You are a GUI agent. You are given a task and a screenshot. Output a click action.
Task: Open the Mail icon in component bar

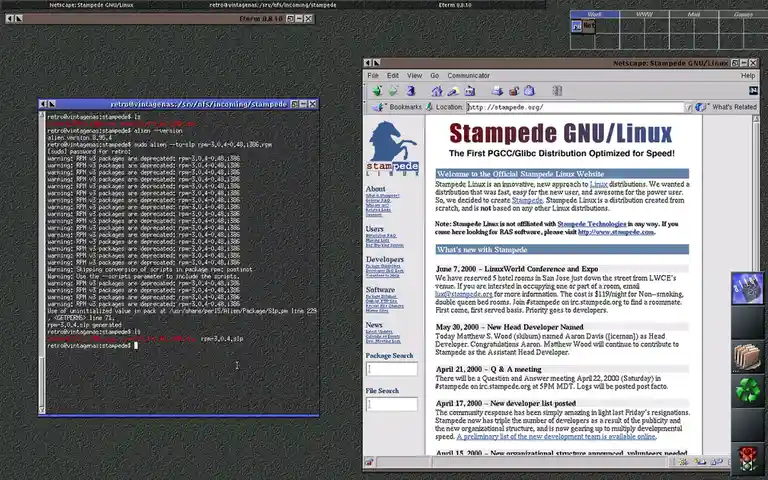click(699, 461)
